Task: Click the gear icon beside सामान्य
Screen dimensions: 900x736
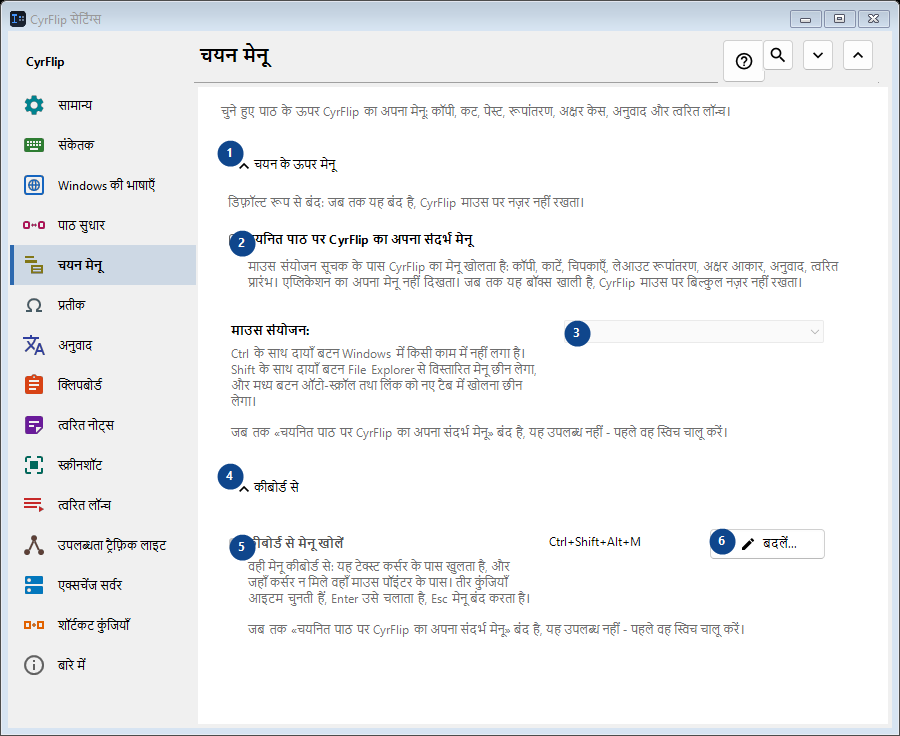Action: (34, 105)
